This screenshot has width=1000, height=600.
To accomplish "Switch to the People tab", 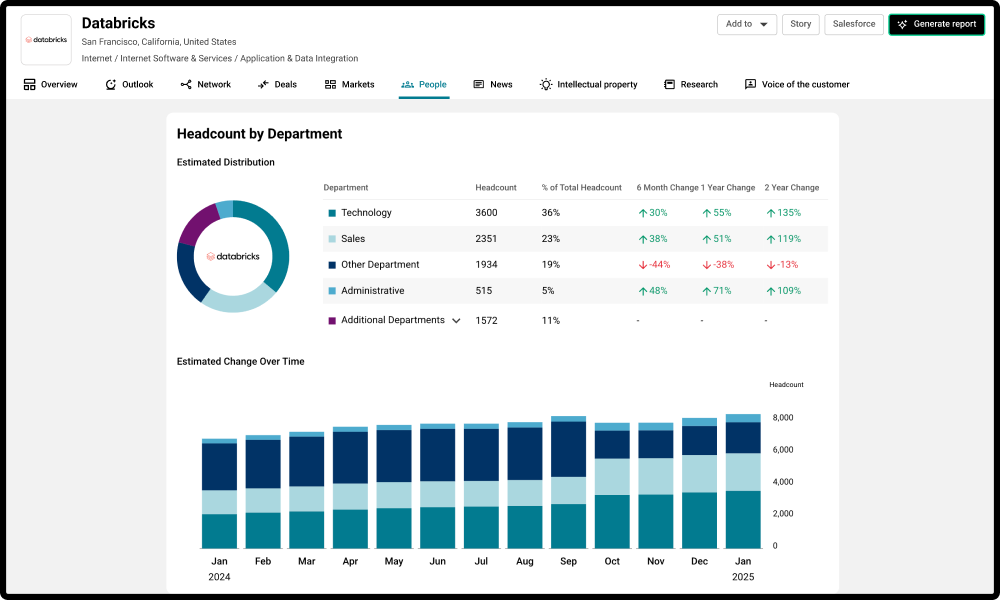I will tap(424, 85).
